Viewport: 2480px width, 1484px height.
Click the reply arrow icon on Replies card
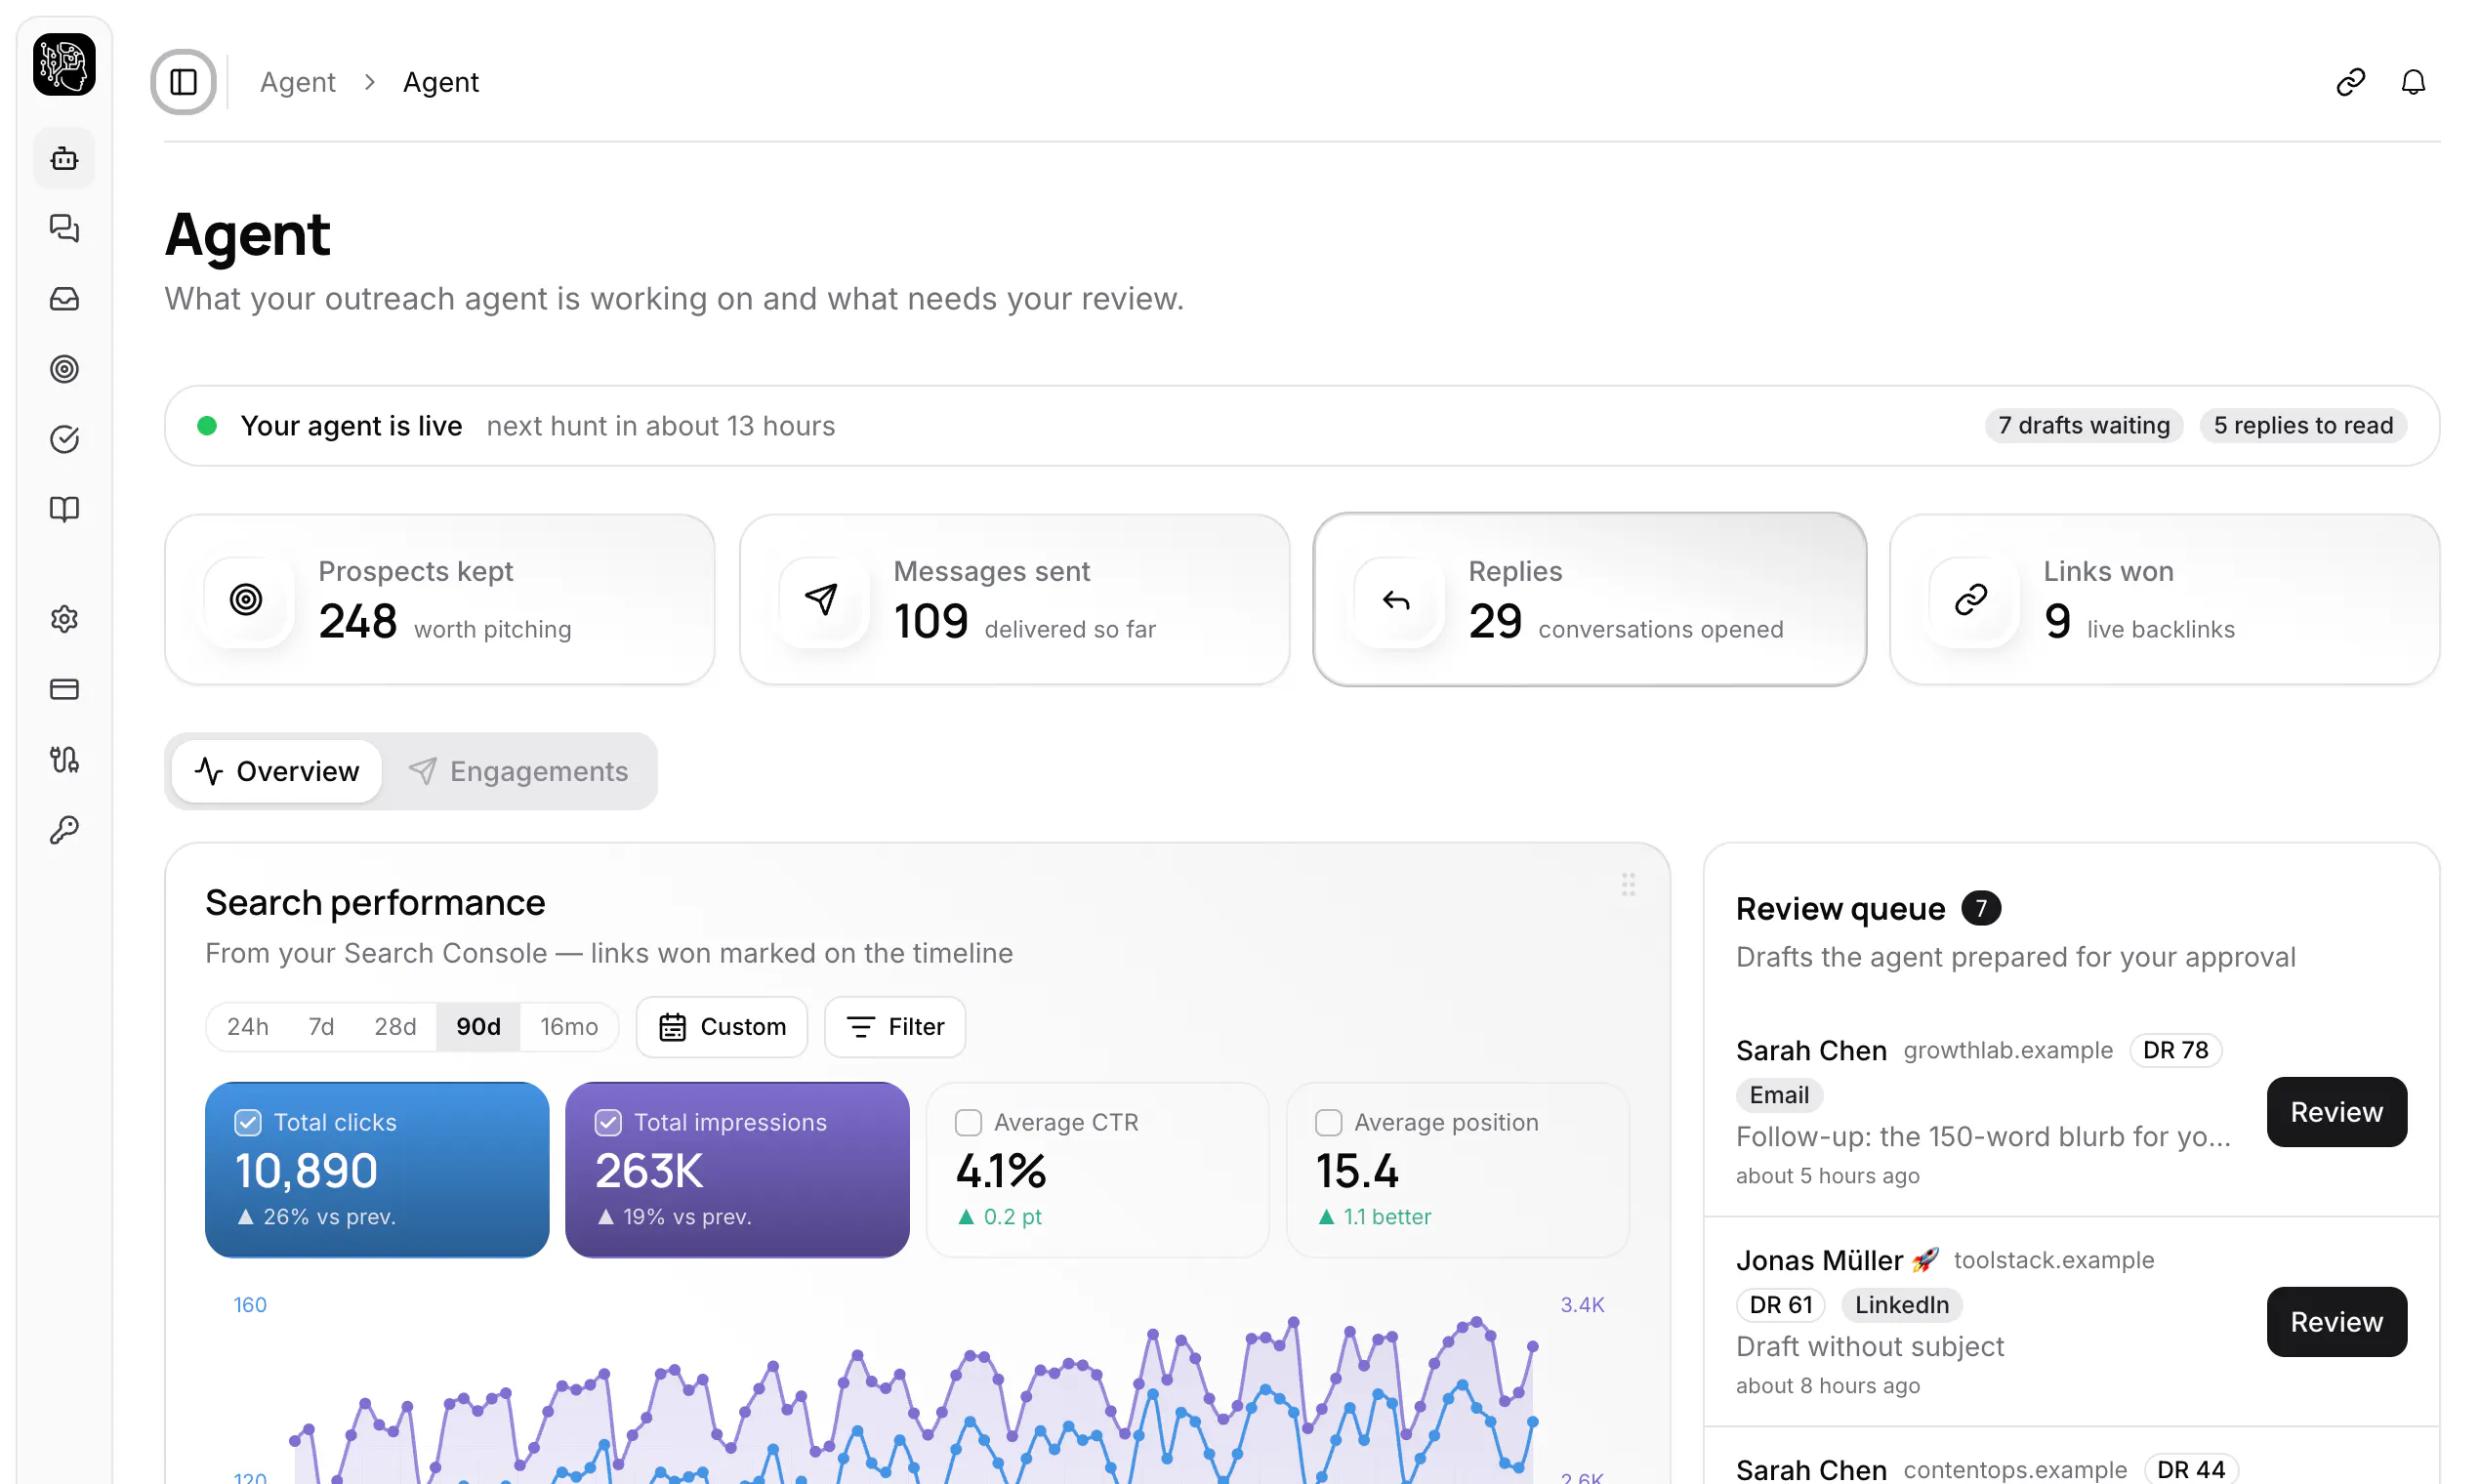[x=1396, y=599]
